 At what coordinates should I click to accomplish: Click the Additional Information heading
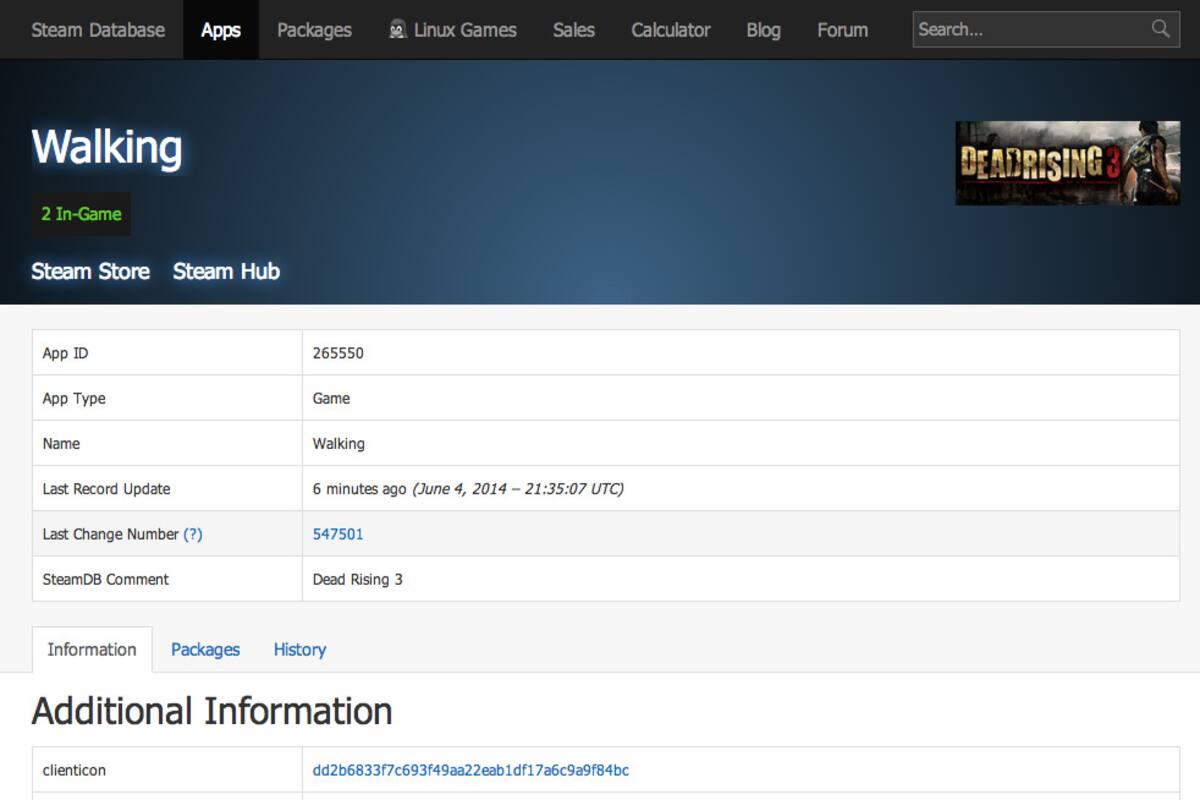212,711
